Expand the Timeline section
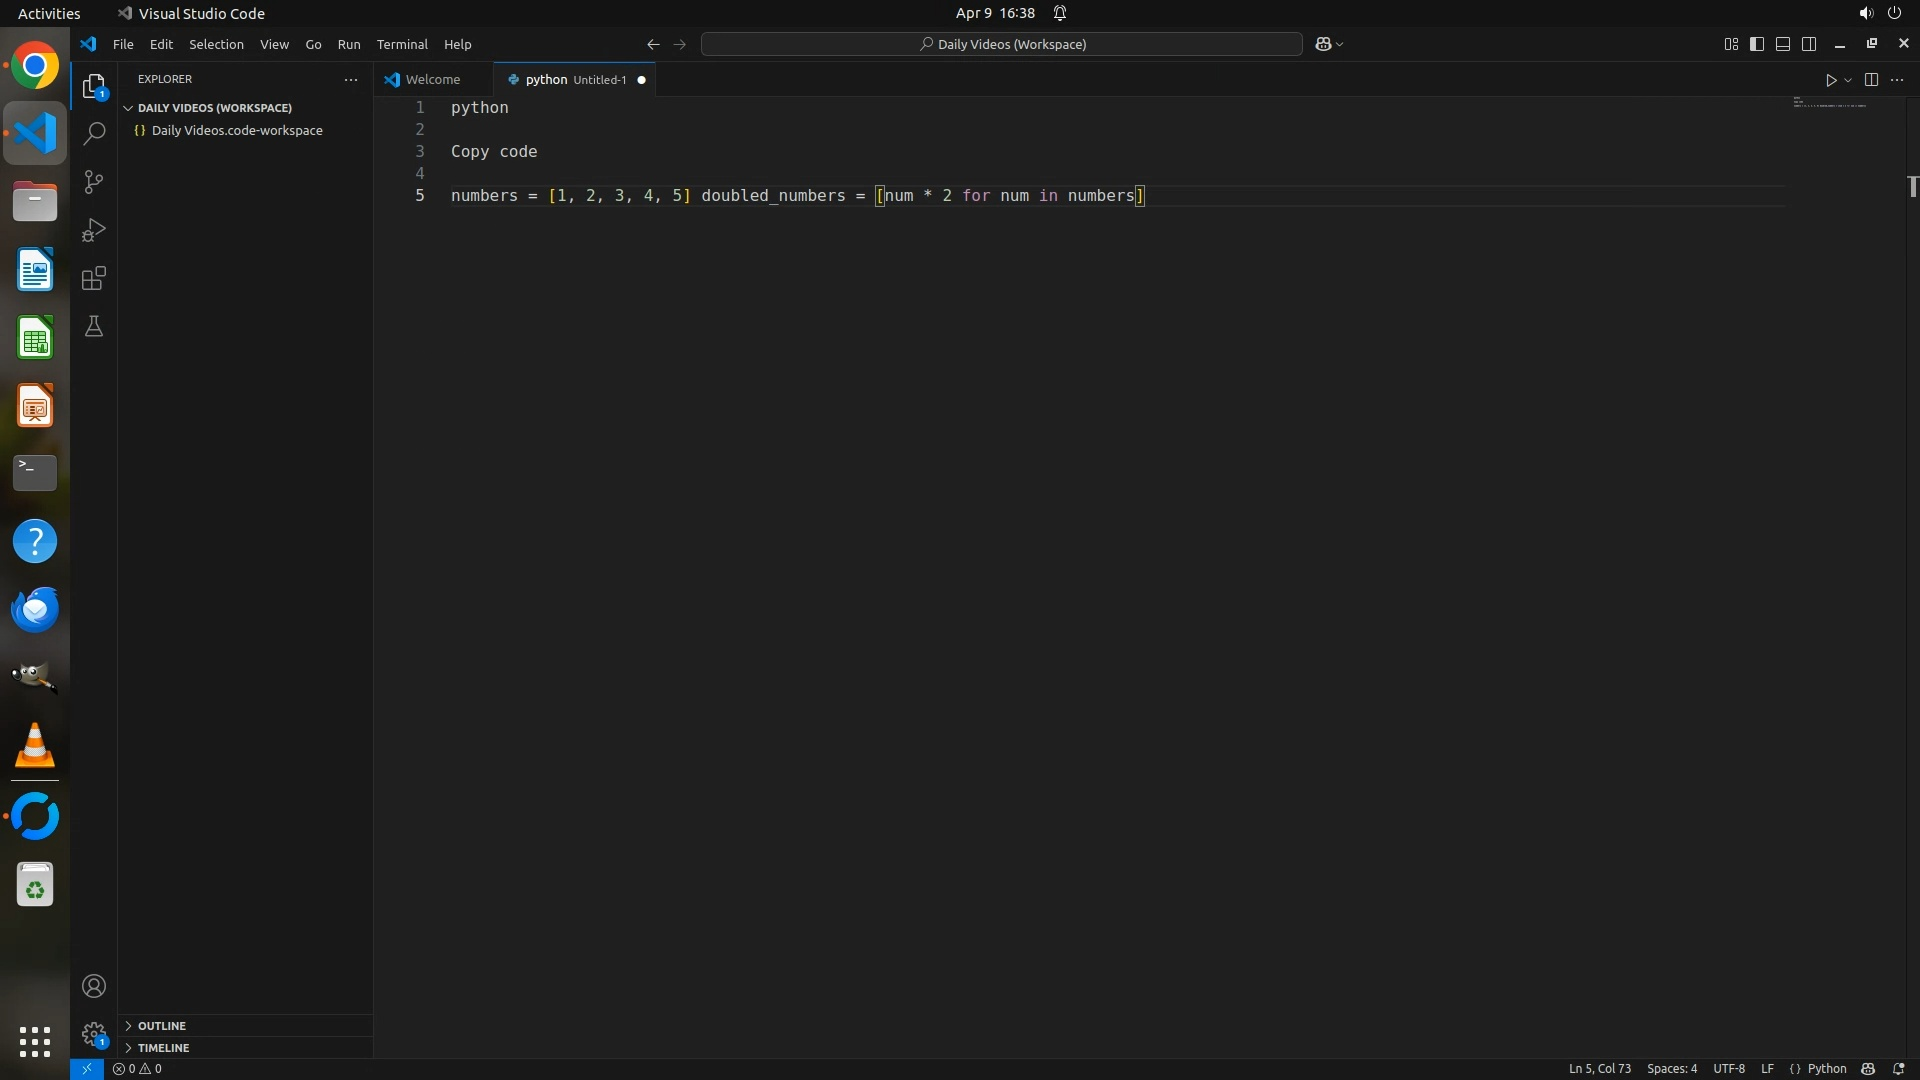Image resolution: width=1920 pixels, height=1080 pixels. tap(163, 1048)
